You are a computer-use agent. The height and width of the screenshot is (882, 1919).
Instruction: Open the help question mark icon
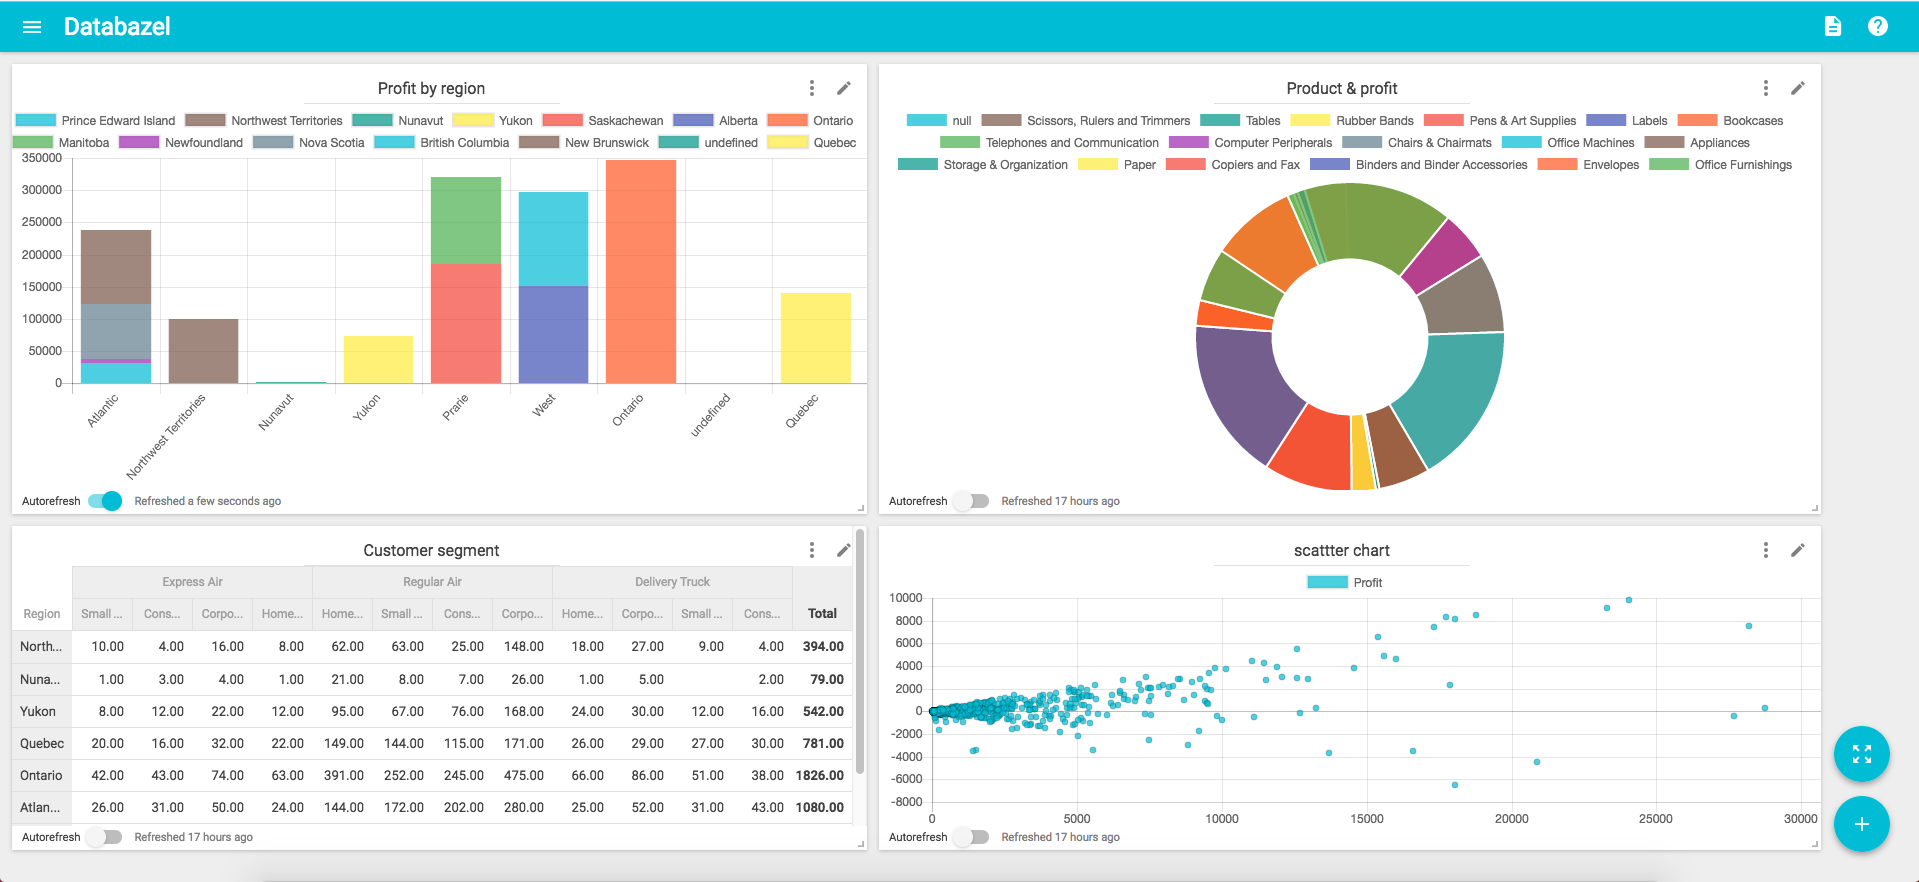[1877, 27]
